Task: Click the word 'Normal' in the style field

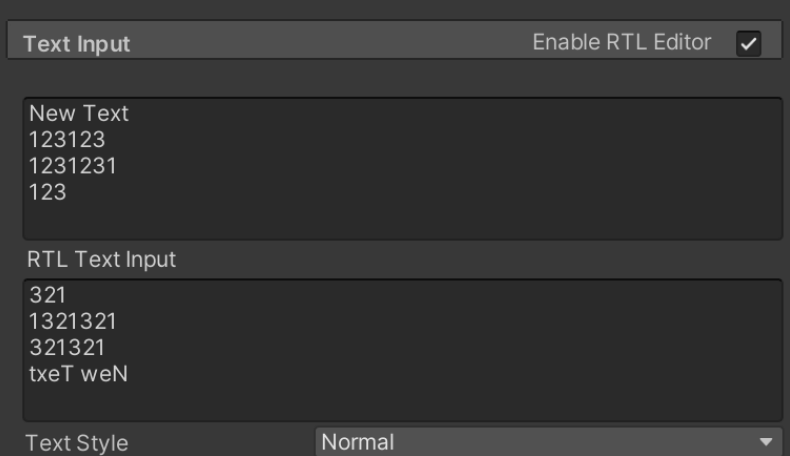Action: pos(358,442)
